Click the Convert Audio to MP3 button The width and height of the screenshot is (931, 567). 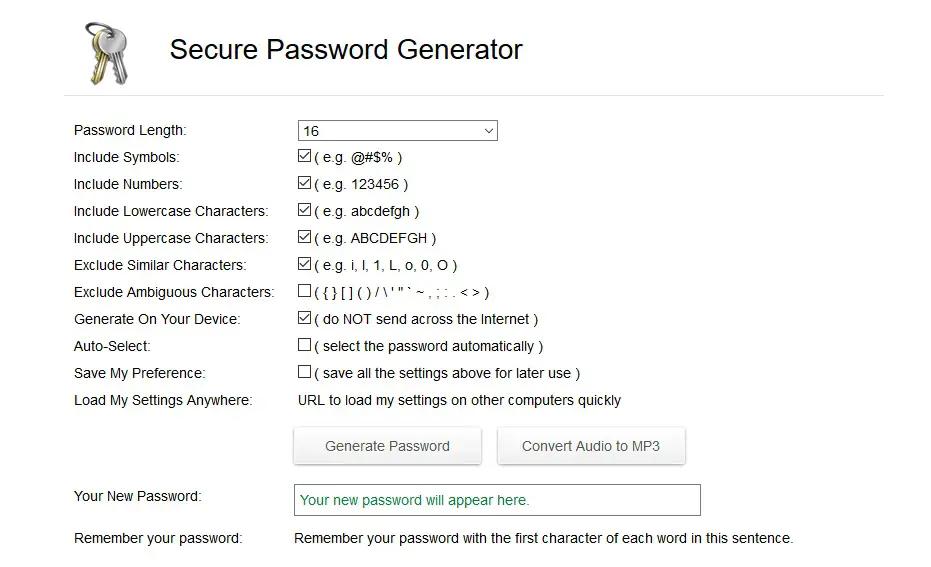click(591, 446)
